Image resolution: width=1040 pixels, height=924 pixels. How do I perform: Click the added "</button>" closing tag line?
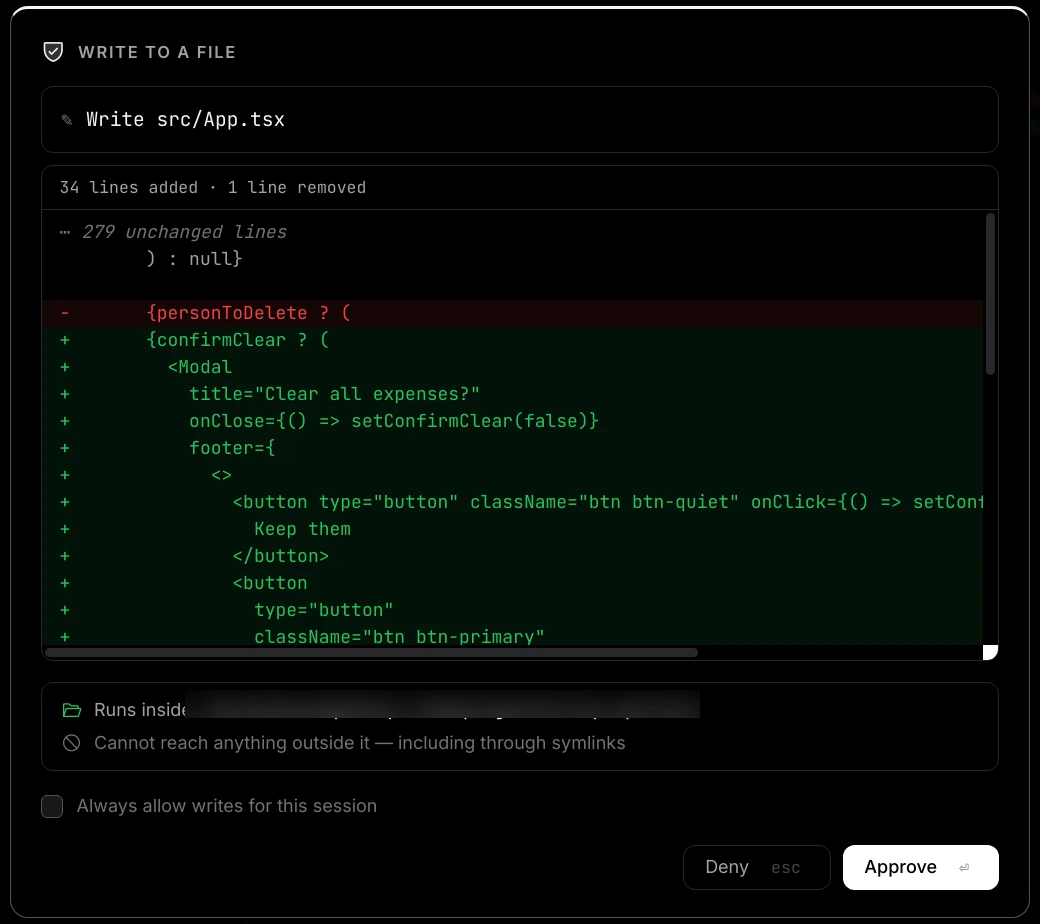tap(513, 556)
